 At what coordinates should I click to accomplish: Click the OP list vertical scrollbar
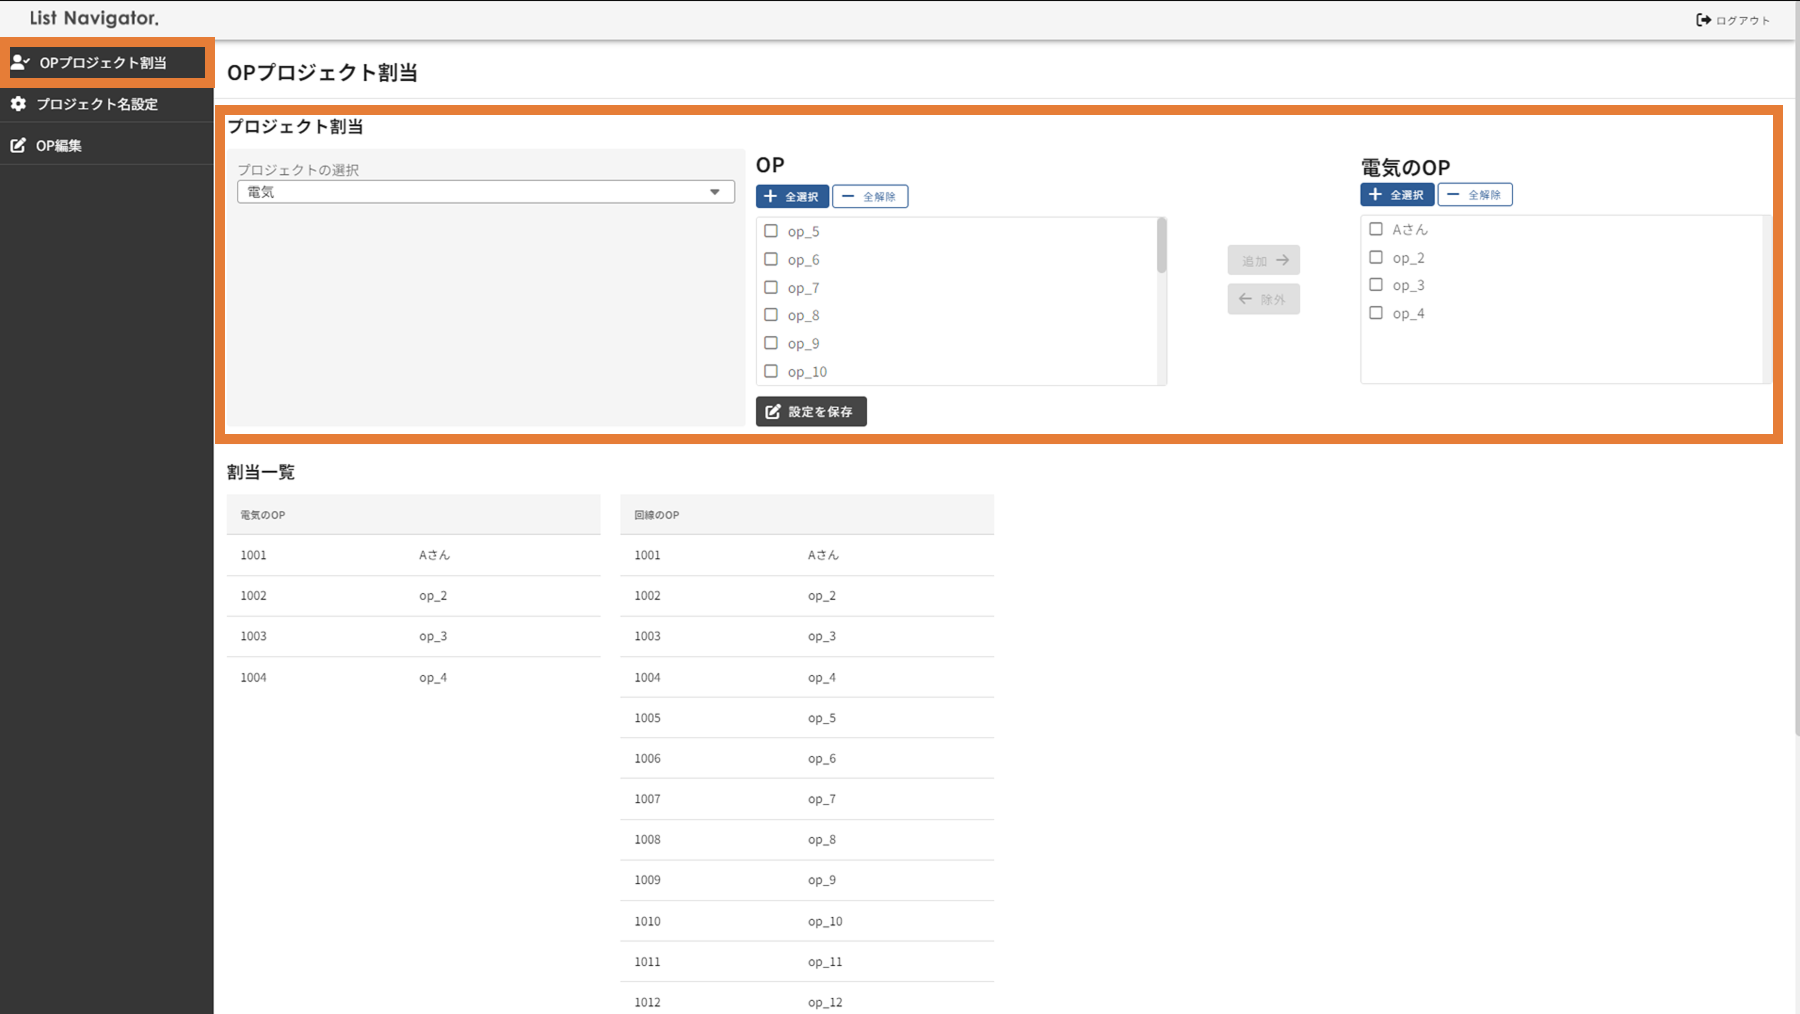click(1161, 246)
